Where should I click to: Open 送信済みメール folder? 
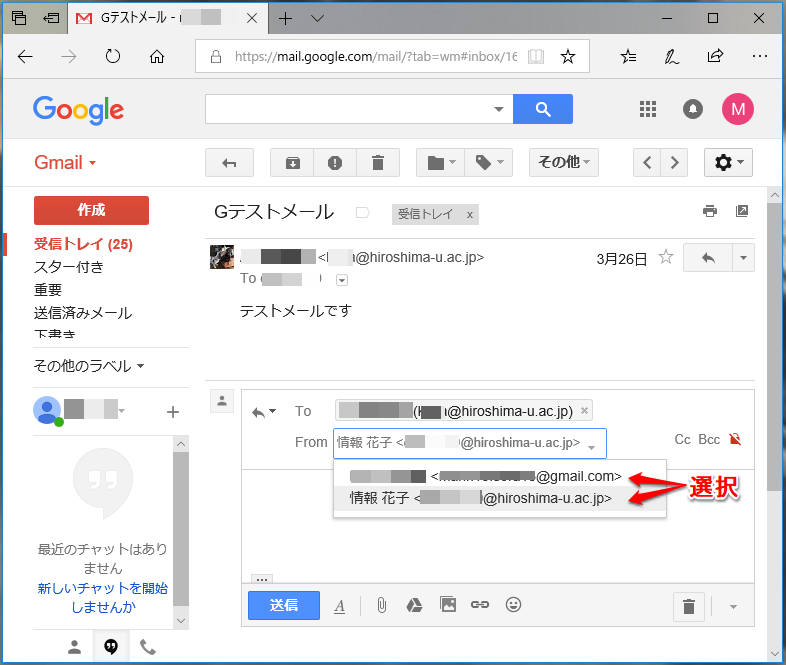coord(83,313)
